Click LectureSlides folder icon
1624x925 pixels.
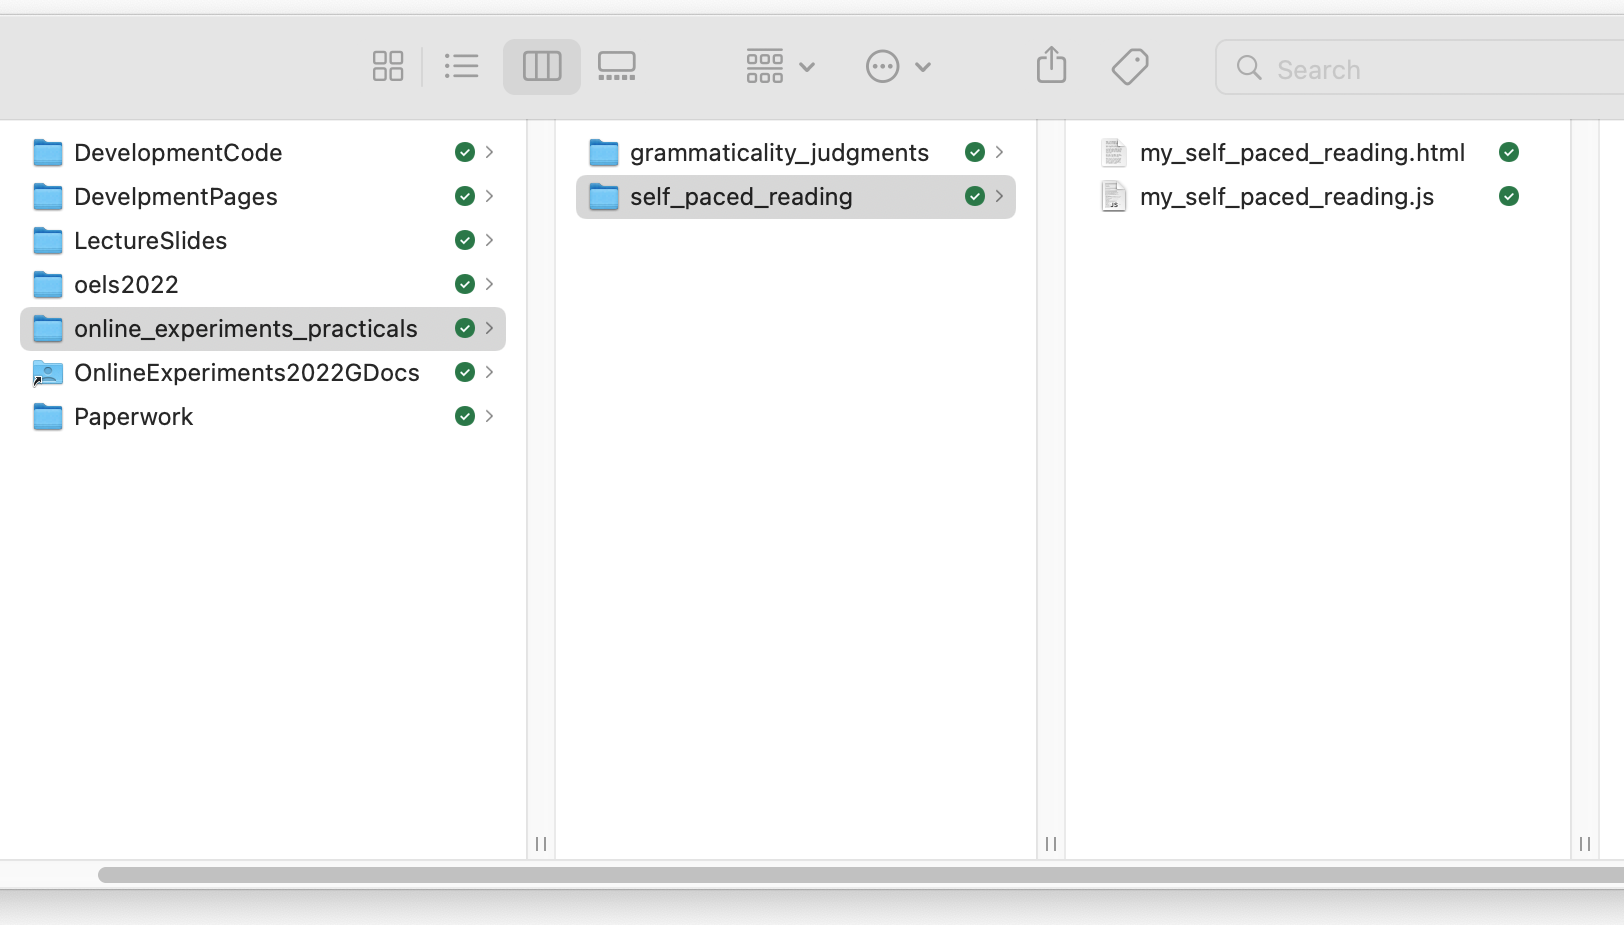tap(48, 241)
